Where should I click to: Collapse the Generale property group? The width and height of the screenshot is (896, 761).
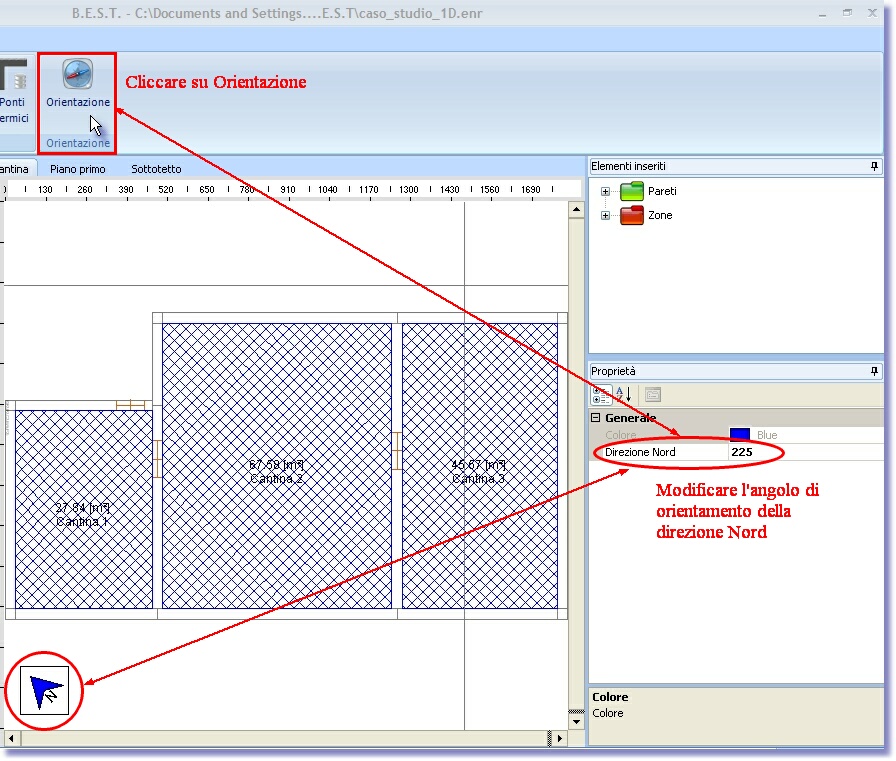[596, 418]
